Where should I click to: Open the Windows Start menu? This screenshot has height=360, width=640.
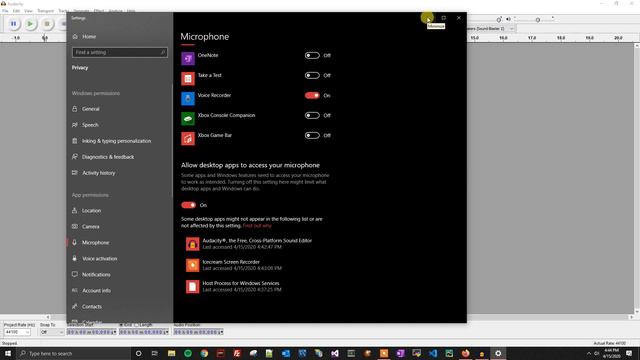click(x=8, y=353)
